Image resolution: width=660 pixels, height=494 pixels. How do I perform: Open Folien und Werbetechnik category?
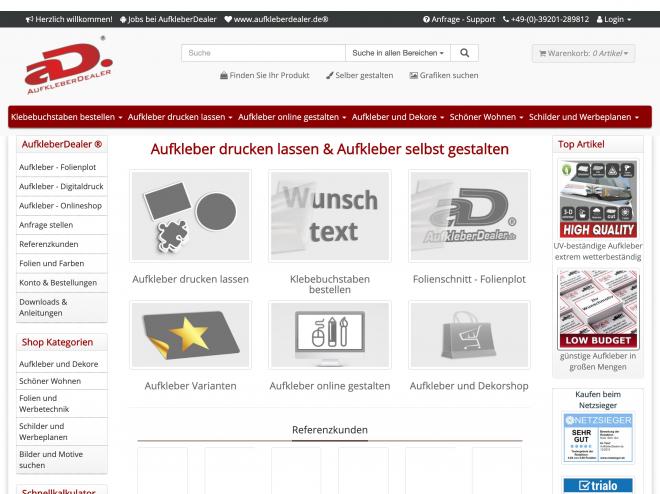point(61,404)
